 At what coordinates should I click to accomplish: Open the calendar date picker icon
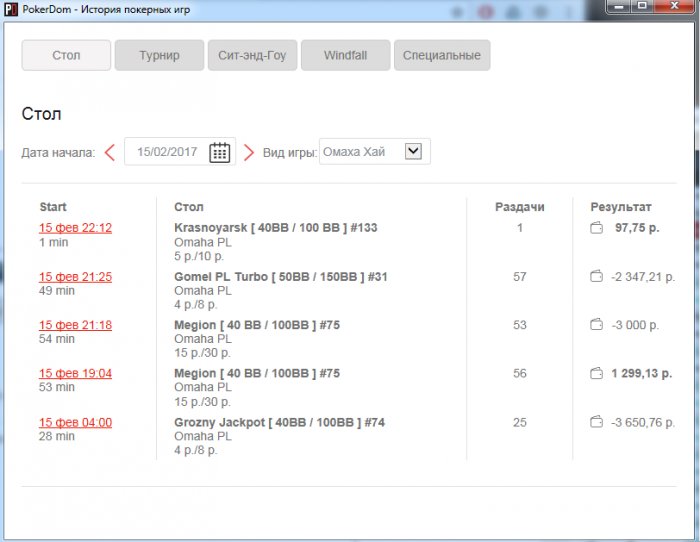click(220, 152)
